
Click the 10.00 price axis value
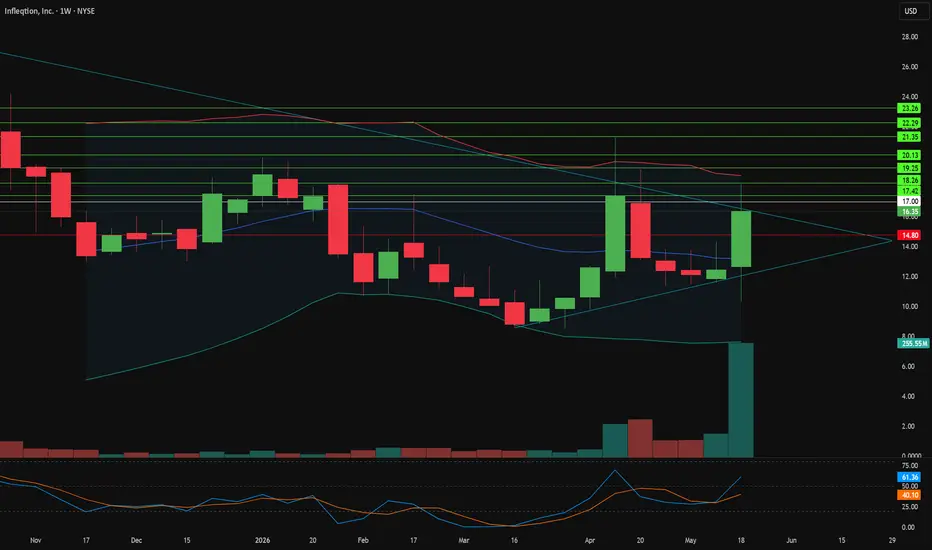pos(909,306)
